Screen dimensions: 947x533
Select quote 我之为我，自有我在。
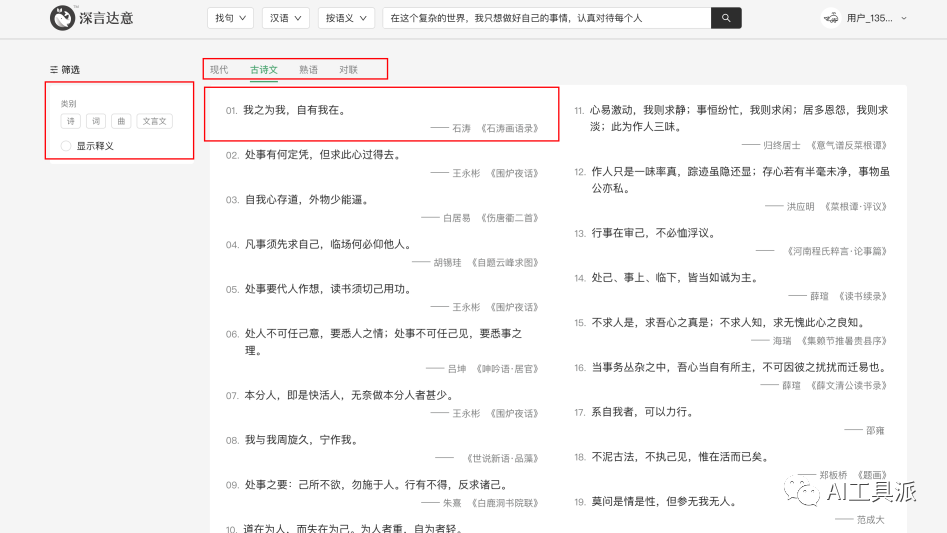coord(295,110)
